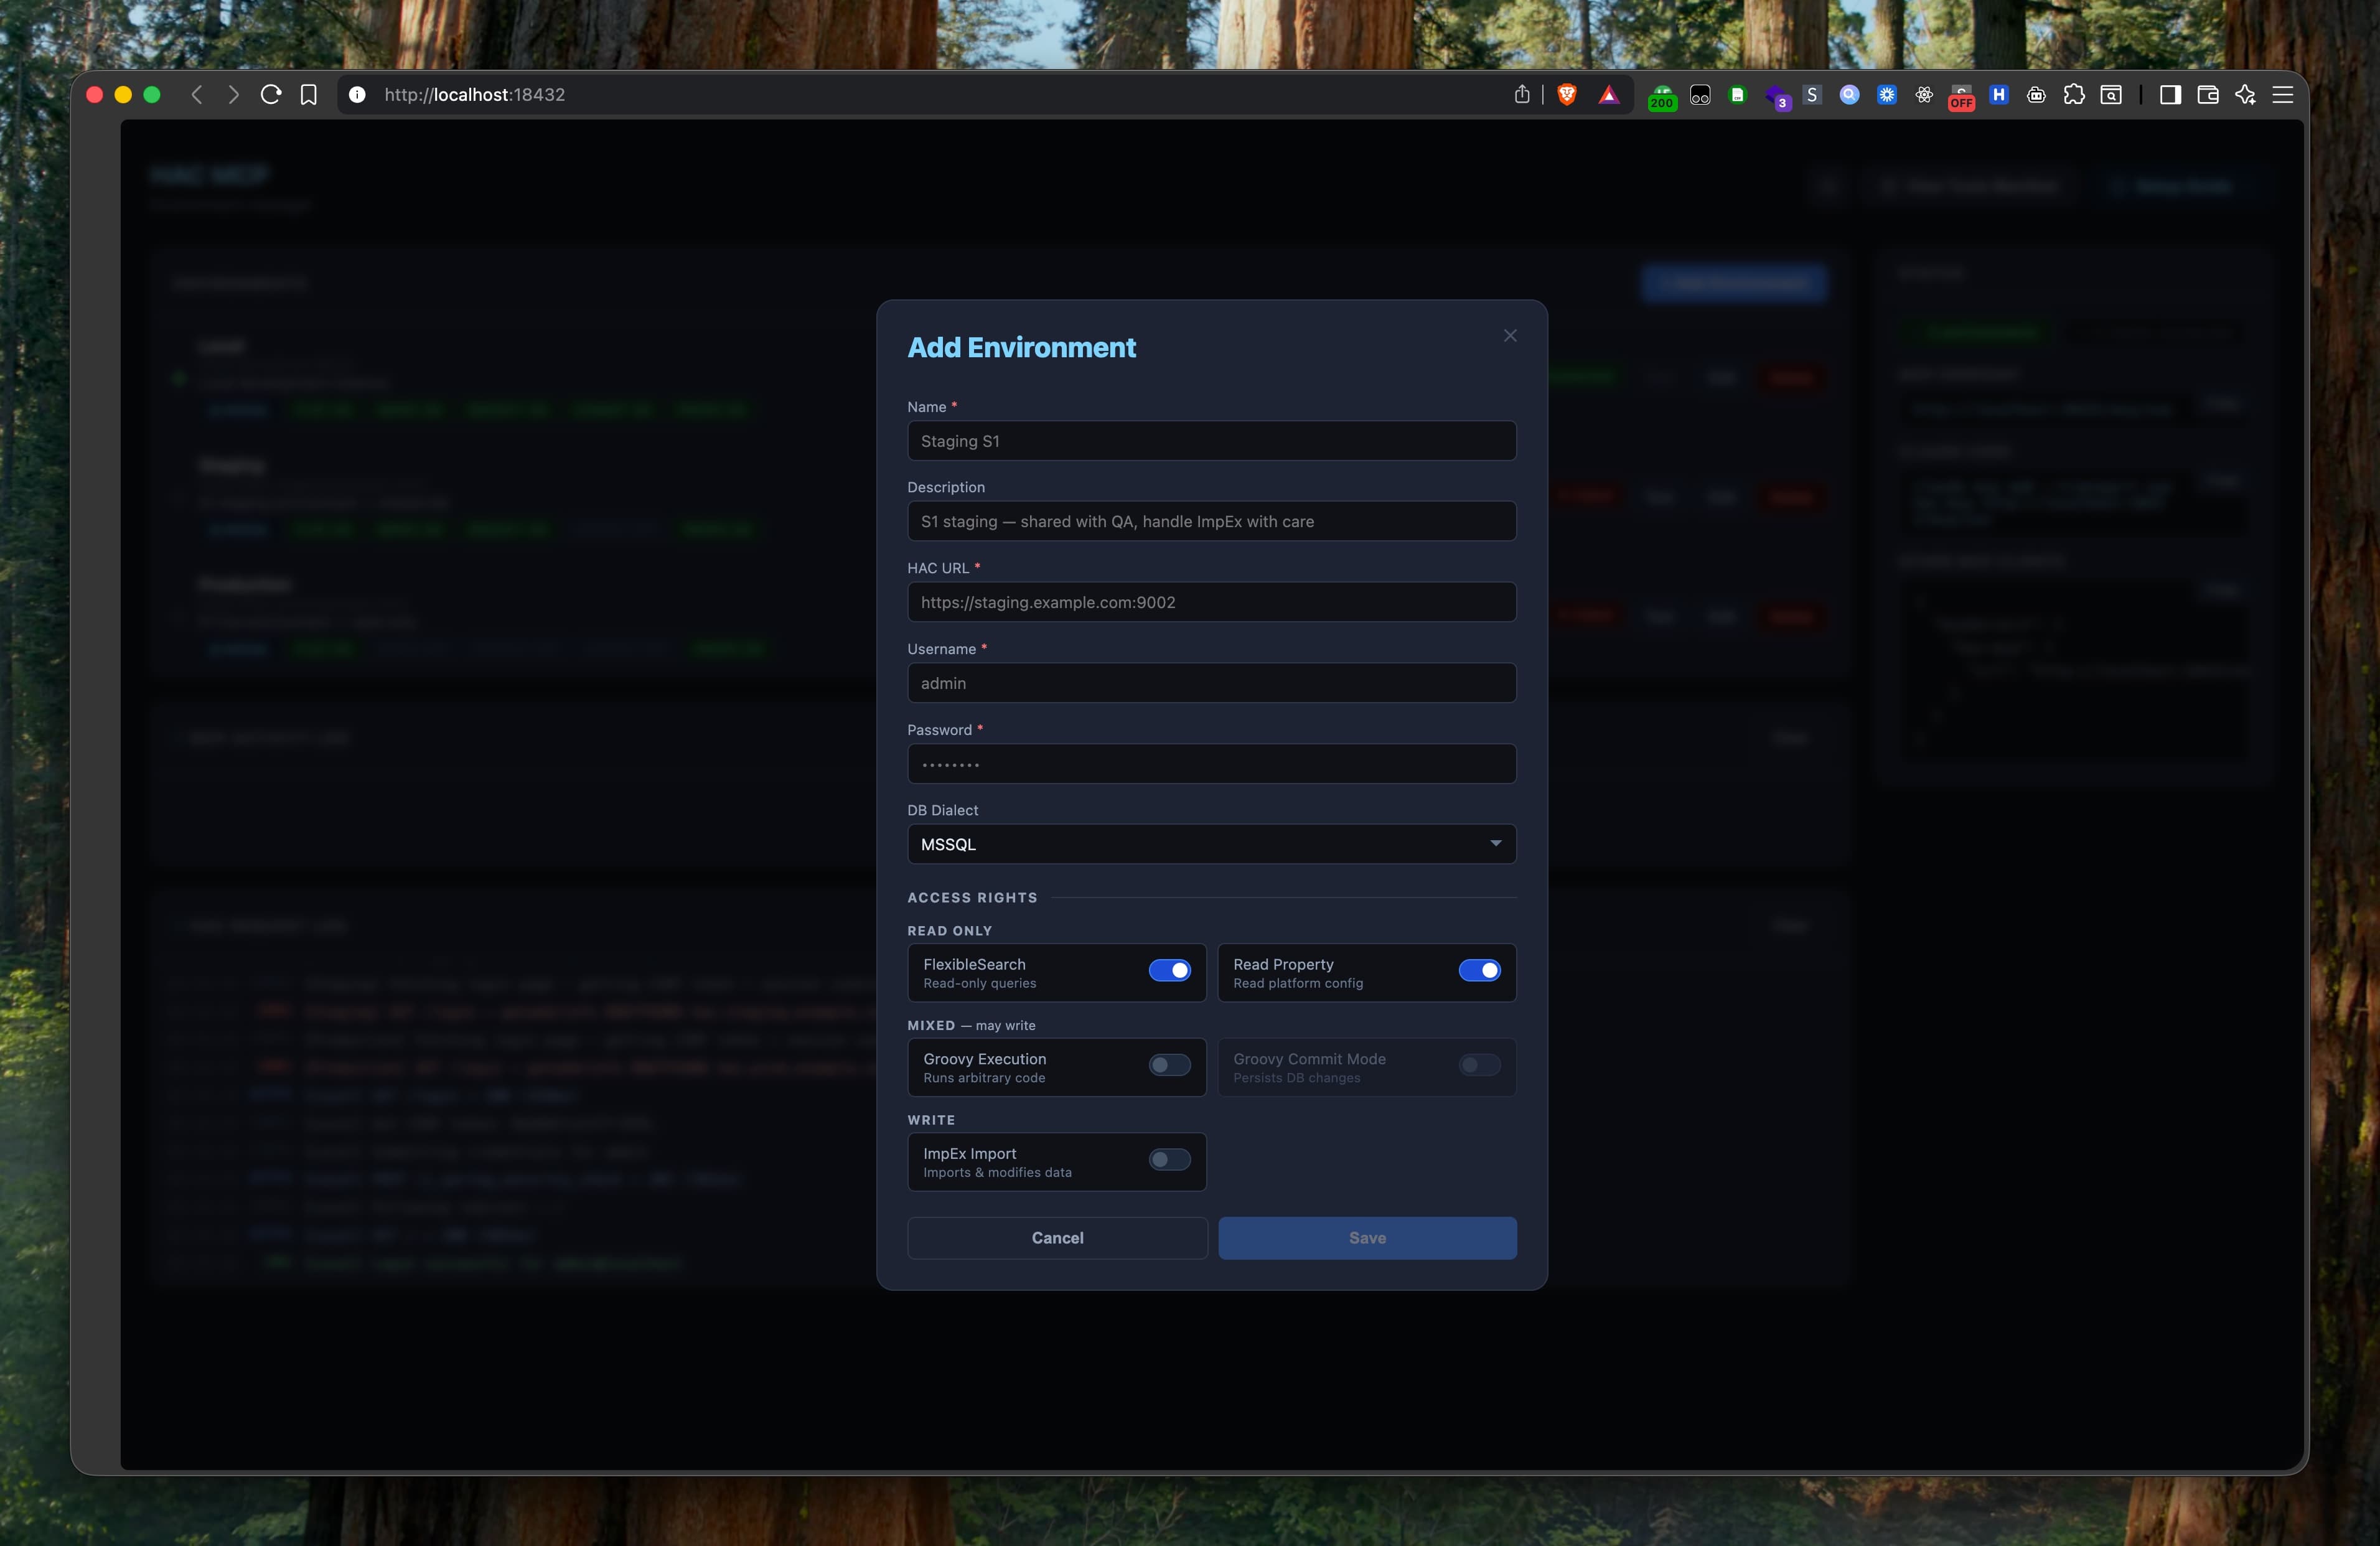The width and height of the screenshot is (2380, 1546).
Task: Click the 'MIXED — may write' label
Action: pos(971,1026)
